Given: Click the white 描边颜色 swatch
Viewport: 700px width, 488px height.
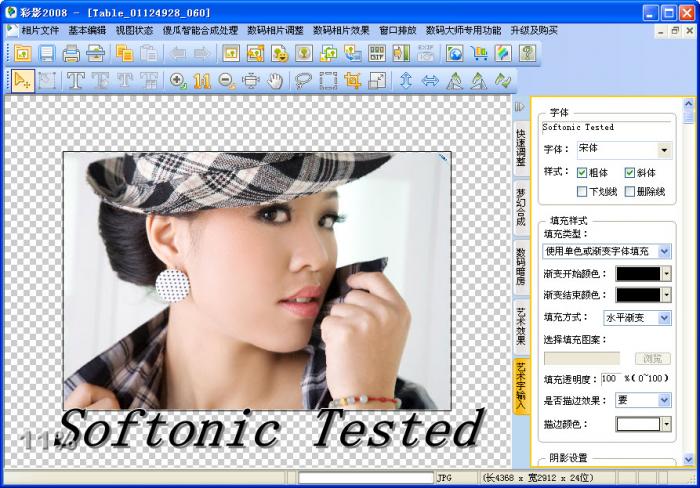Looking at the screenshot, I should pos(638,424).
